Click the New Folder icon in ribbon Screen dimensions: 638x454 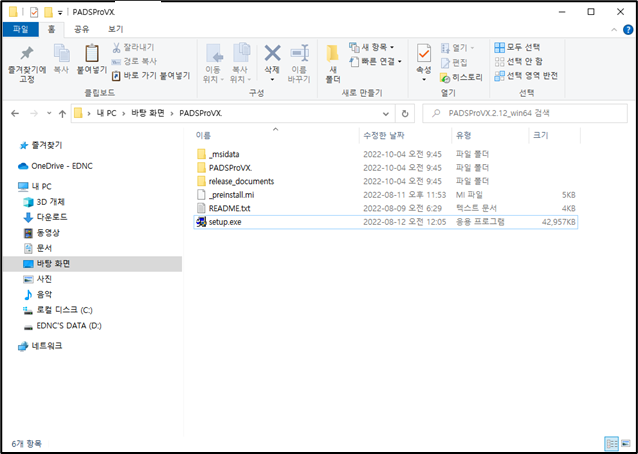333,53
